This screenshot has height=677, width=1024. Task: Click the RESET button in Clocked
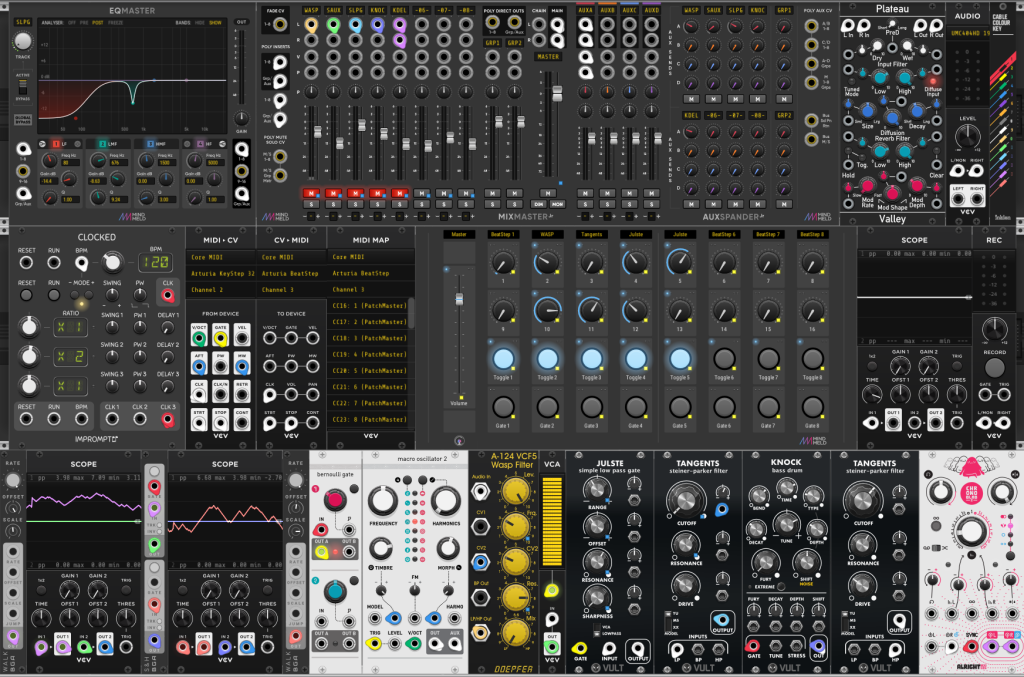(x=26, y=295)
